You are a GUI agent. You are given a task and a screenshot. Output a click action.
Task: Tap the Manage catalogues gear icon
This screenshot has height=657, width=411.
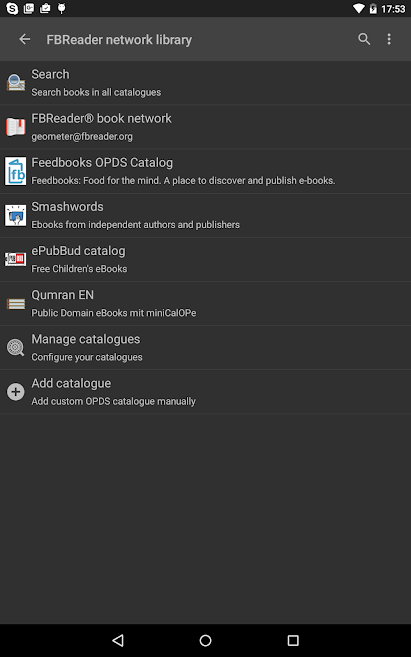[x=16, y=347]
